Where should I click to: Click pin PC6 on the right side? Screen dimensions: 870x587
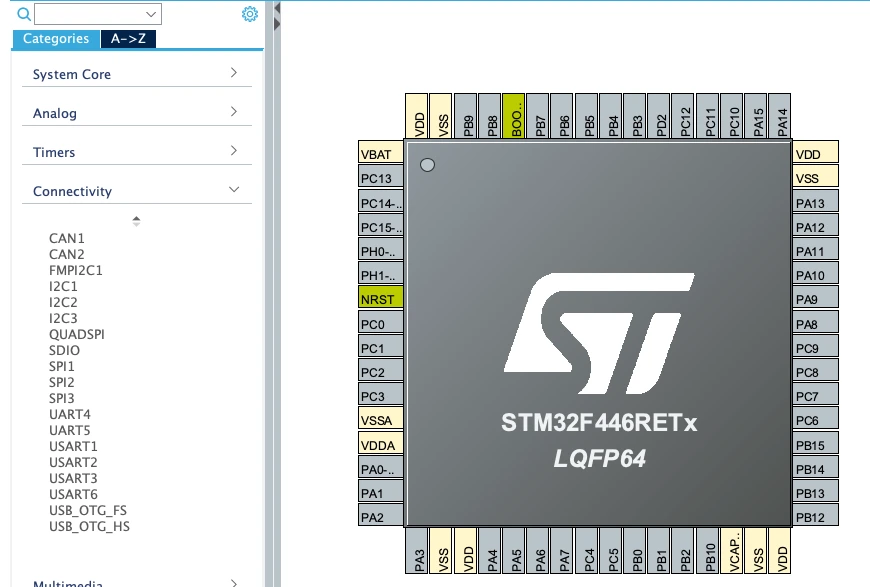816,420
